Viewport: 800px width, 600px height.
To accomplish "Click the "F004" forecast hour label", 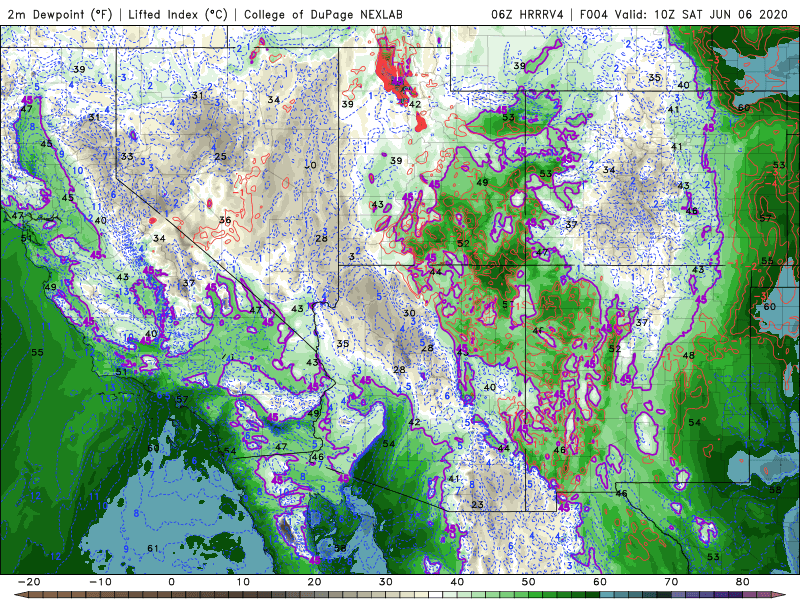I will click(594, 14).
